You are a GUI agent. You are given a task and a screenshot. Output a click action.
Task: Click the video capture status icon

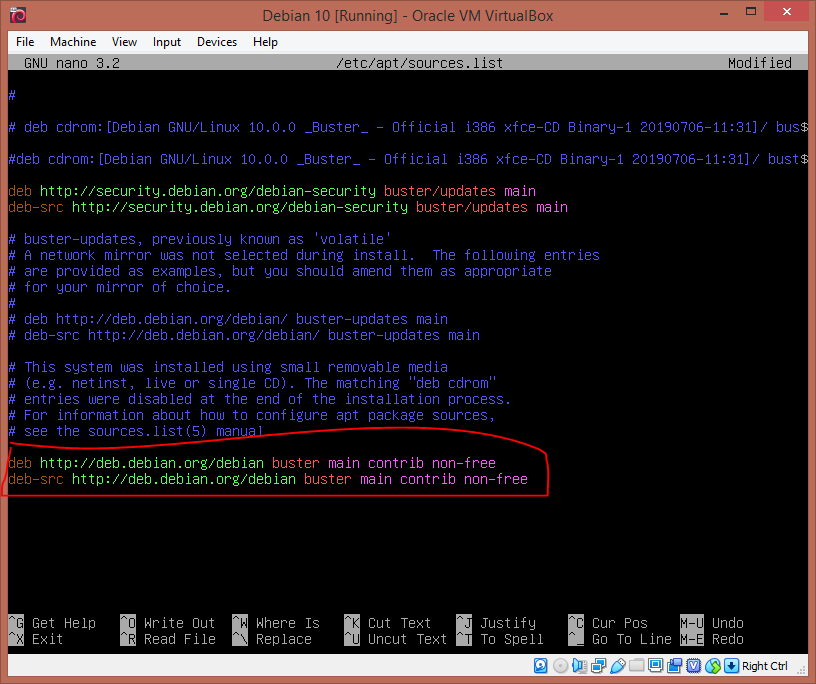(x=675, y=666)
